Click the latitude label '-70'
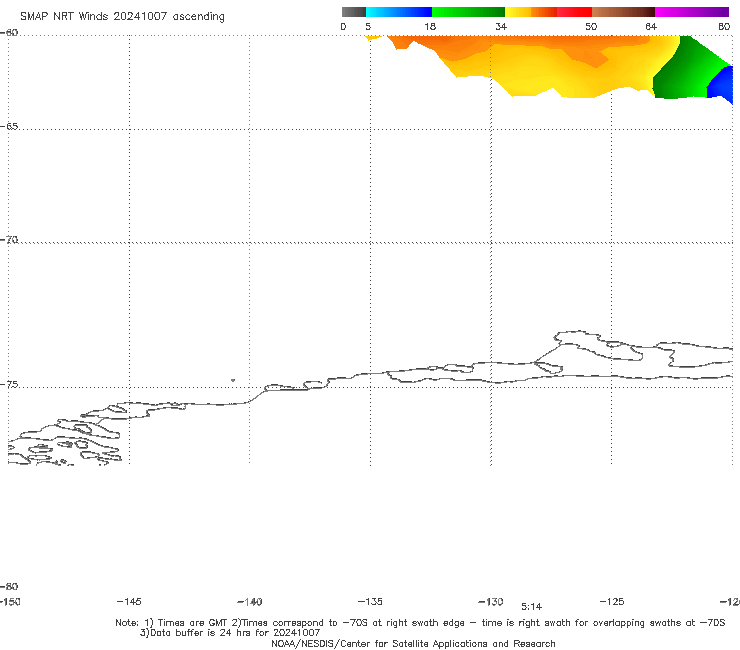 [x=9, y=240]
